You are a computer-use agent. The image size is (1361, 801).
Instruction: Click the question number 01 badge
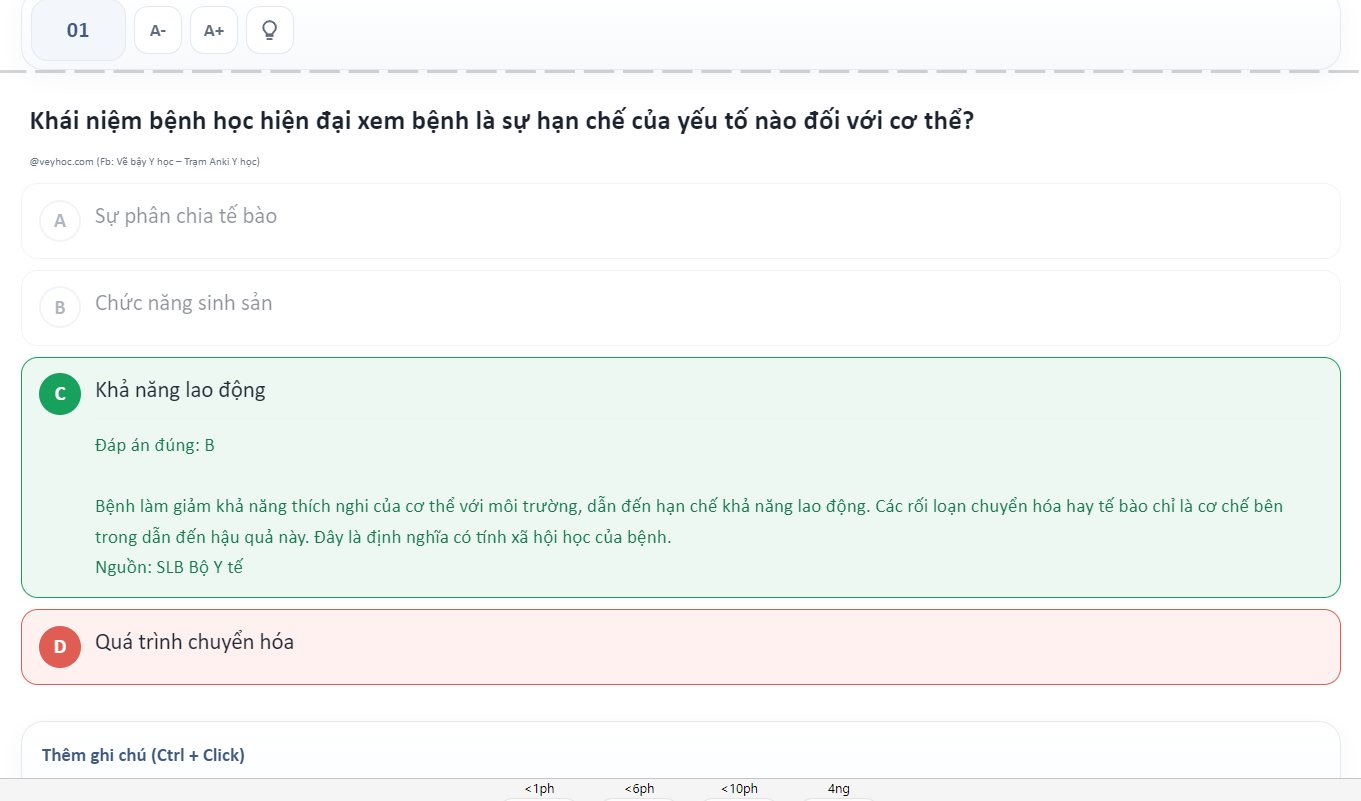[x=78, y=30]
